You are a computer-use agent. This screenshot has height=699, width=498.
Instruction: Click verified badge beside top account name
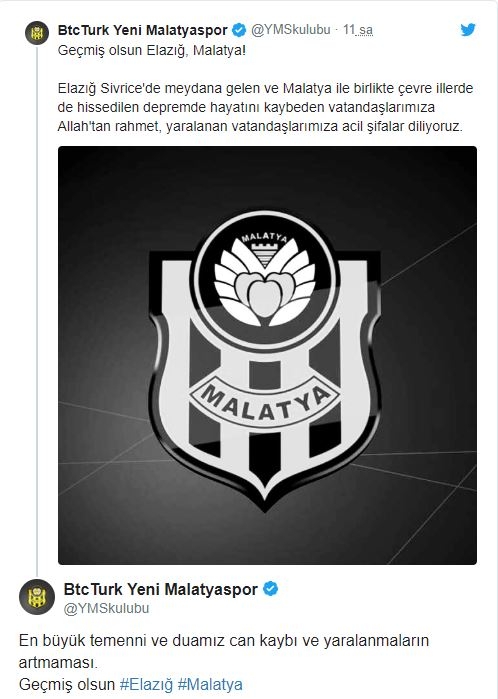pos(239,30)
